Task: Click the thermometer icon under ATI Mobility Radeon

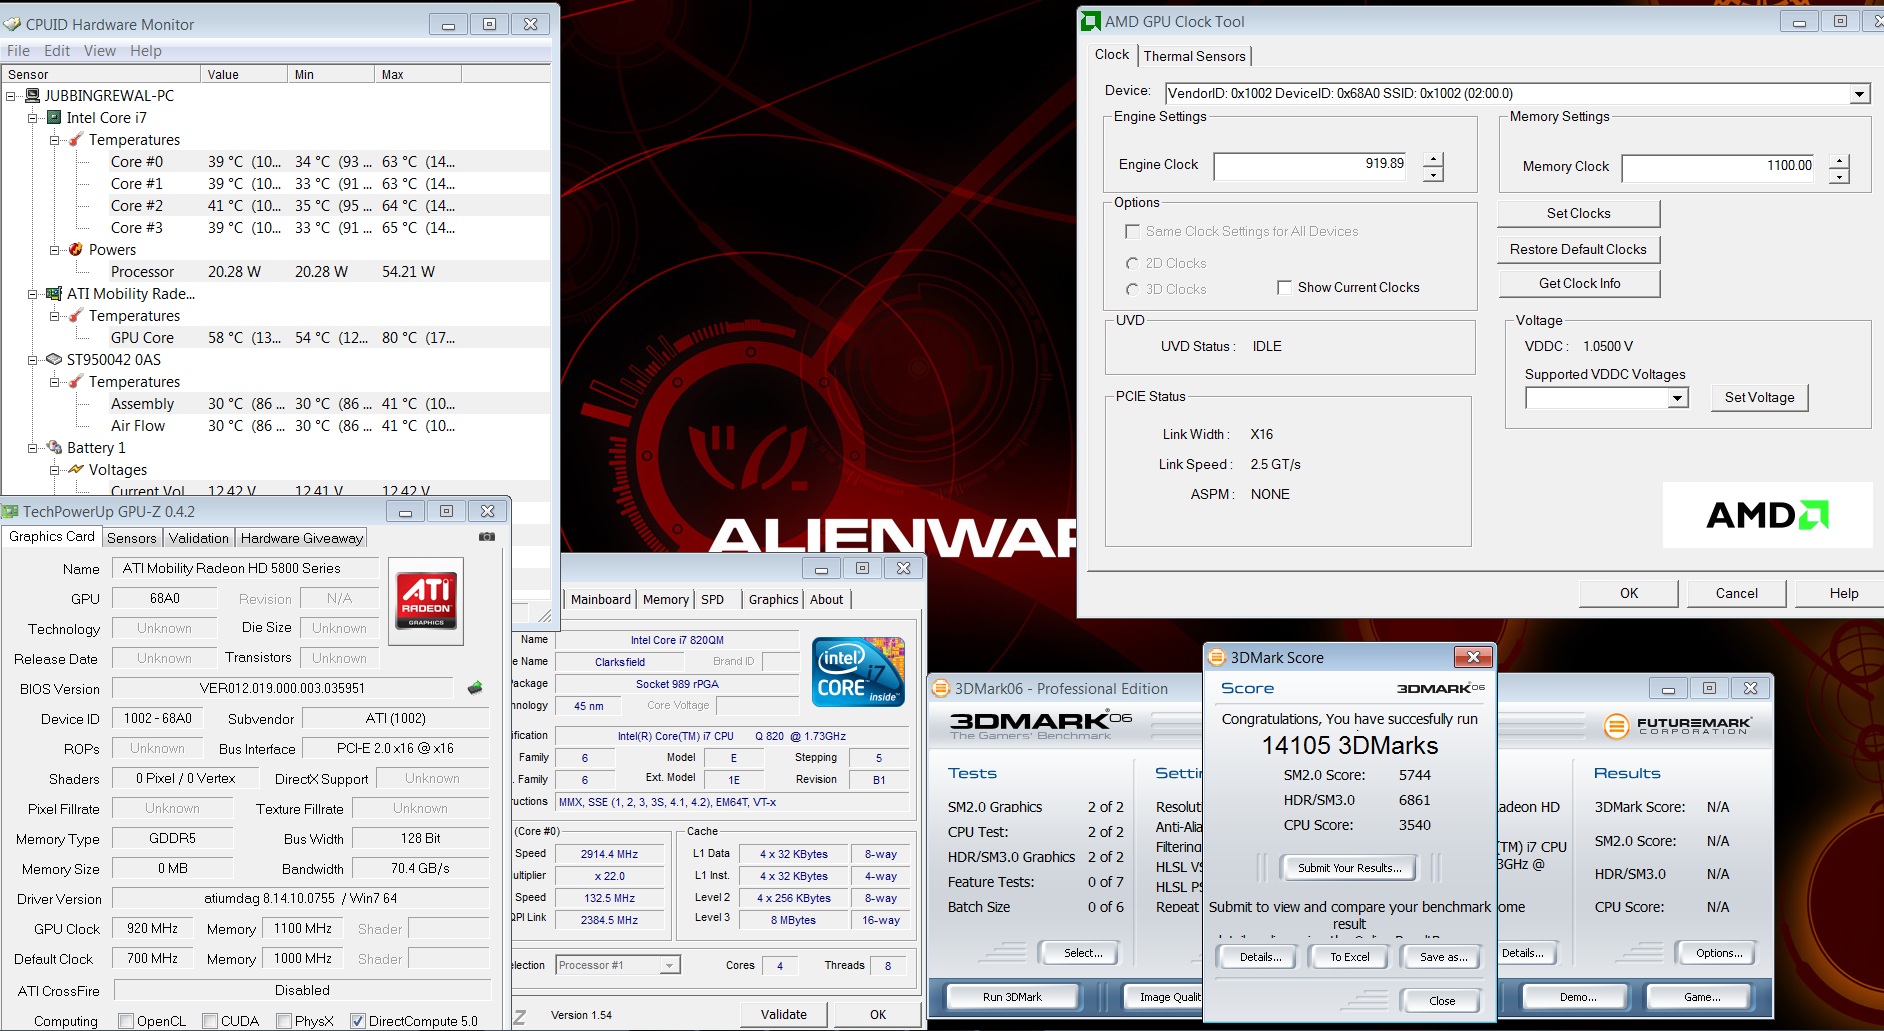Action: (x=77, y=316)
